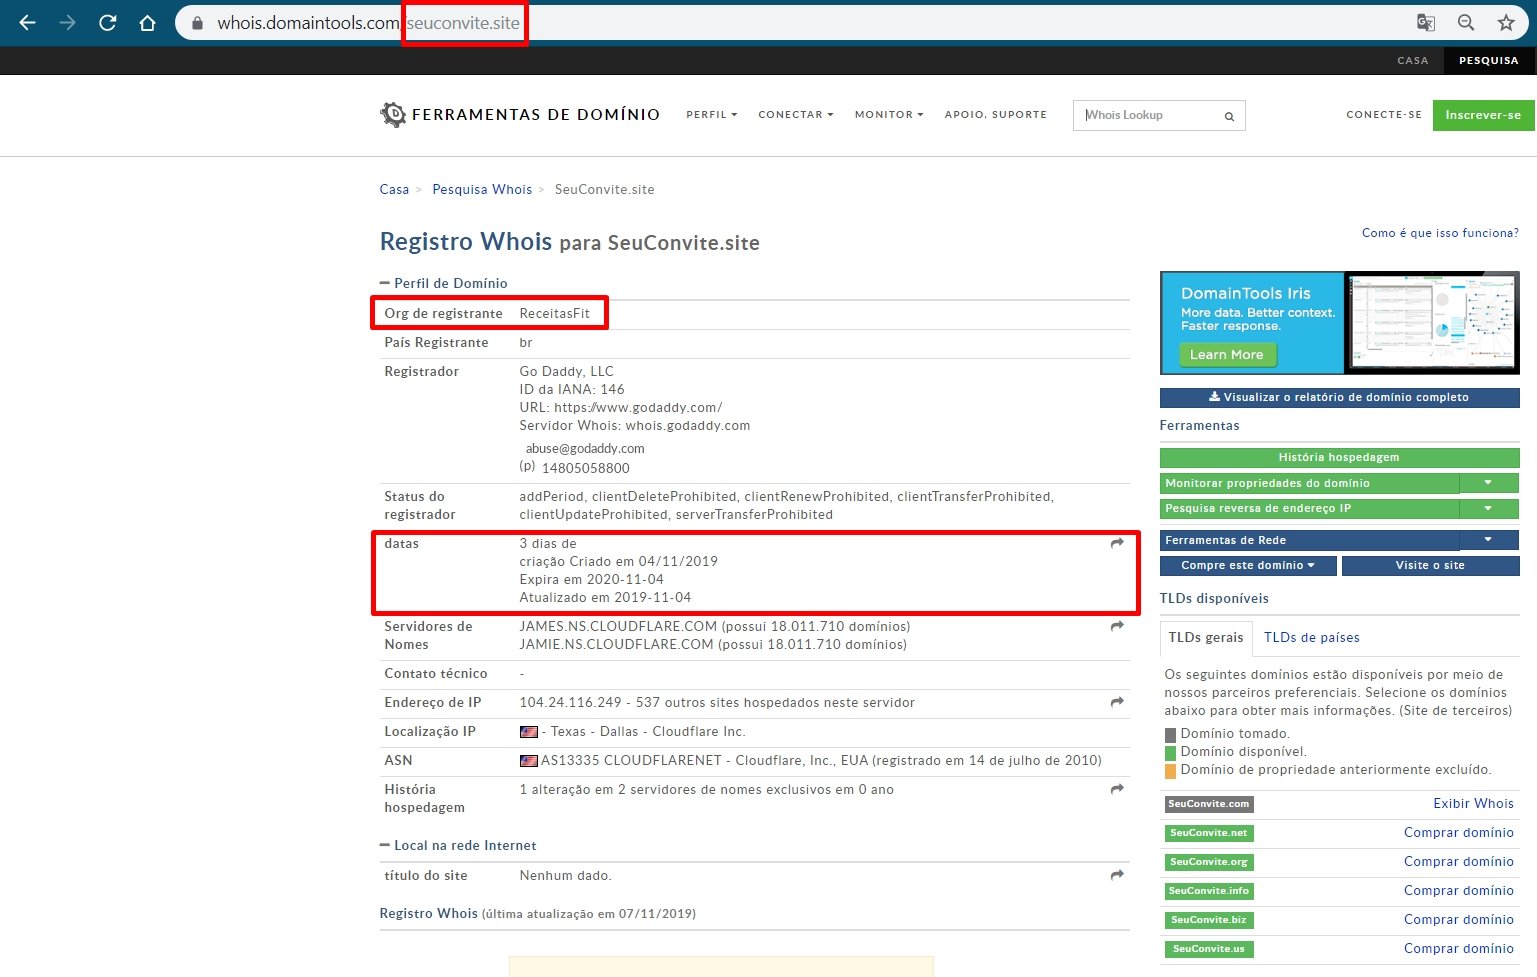Click the zoom magnifier icon in address bar
The height and width of the screenshot is (977, 1537).
pos(1466,22)
